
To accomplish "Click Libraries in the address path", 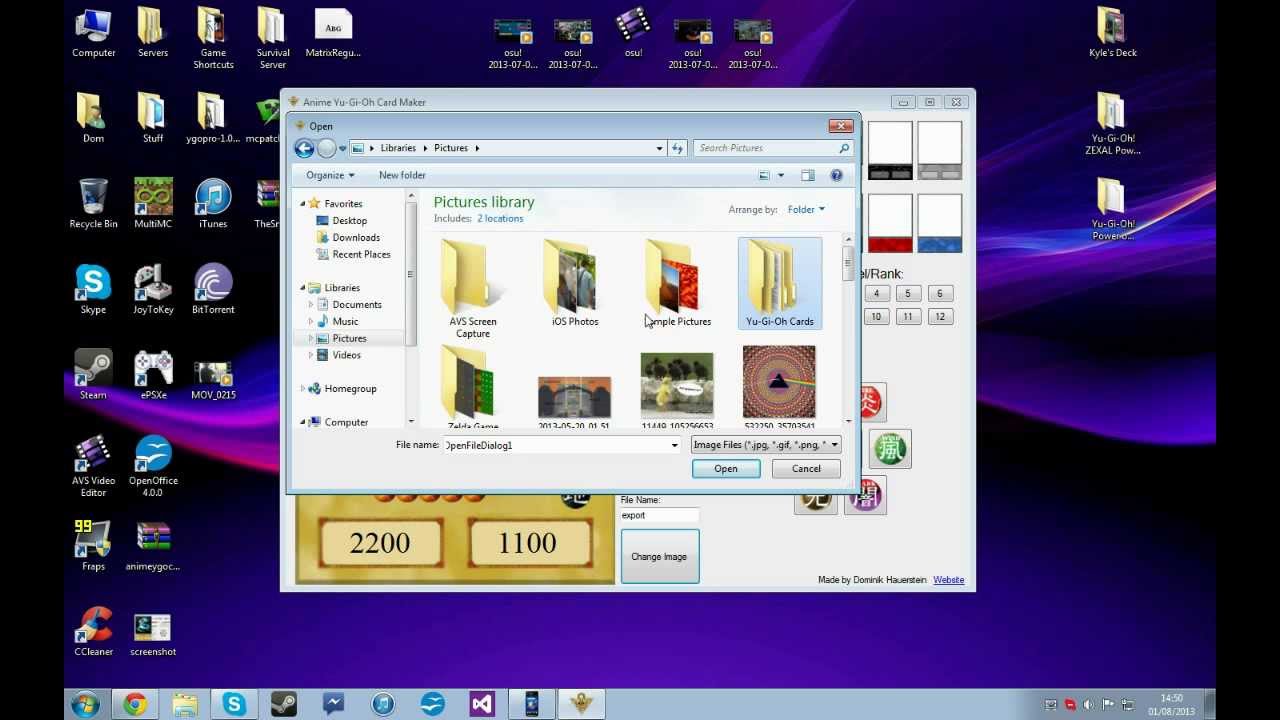I will [398, 148].
